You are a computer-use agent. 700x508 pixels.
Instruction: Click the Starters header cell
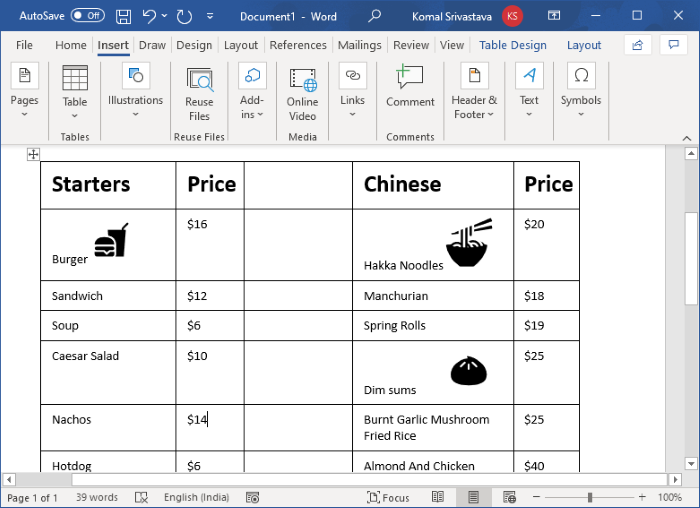108,185
